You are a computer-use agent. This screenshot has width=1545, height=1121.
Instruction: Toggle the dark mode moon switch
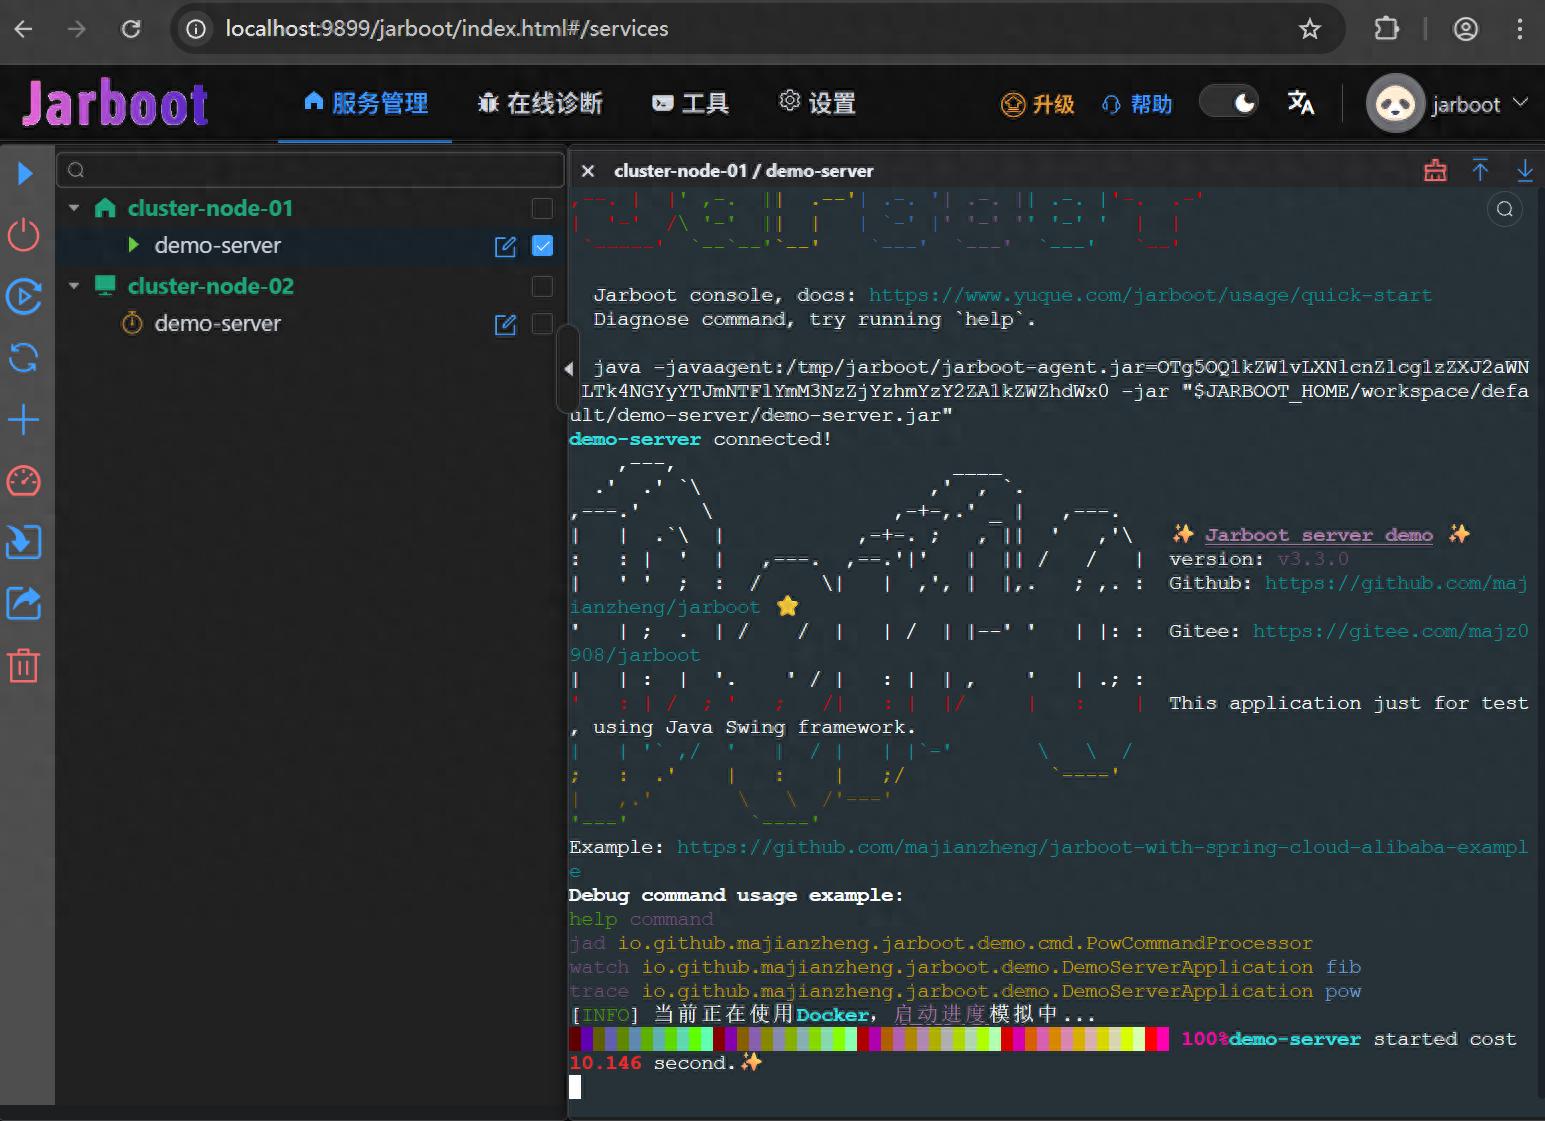pos(1229,103)
